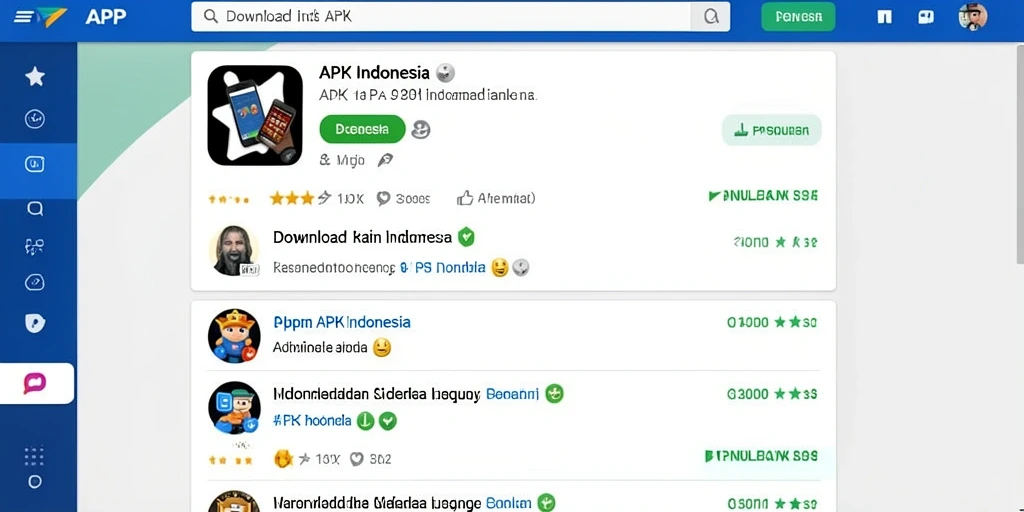Click the green PNULBANK S9S link in first card
The height and width of the screenshot is (512, 1024).
(x=763, y=196)
